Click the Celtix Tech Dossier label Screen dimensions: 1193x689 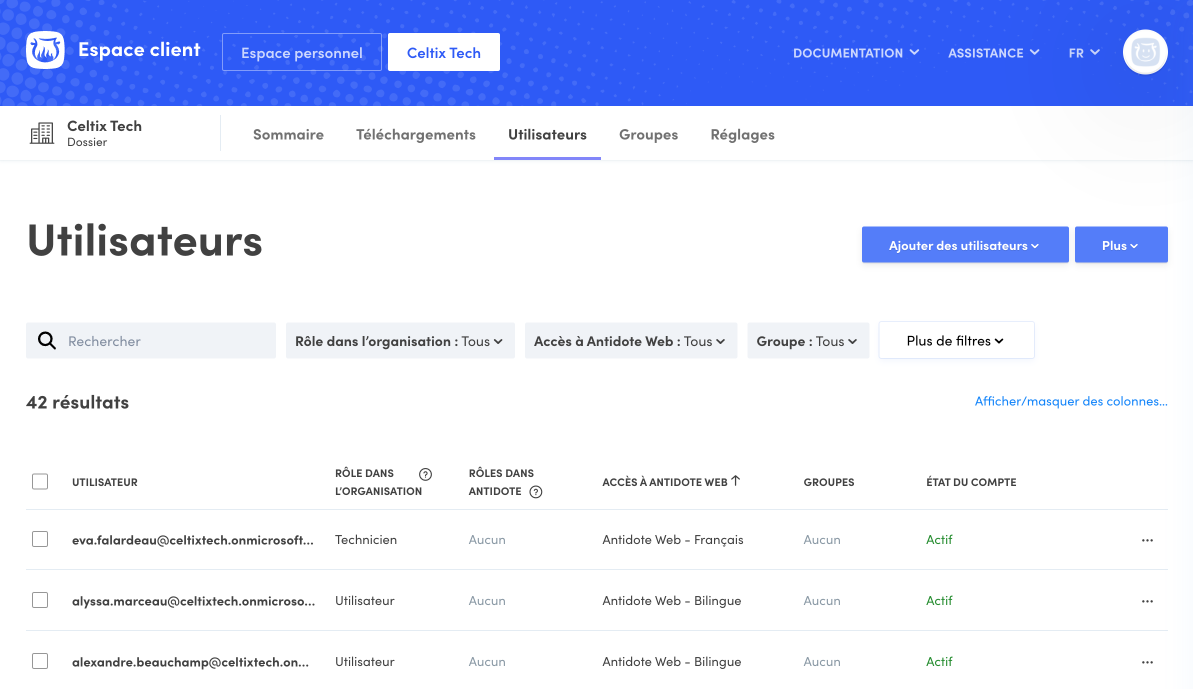(x=104, y=133)
